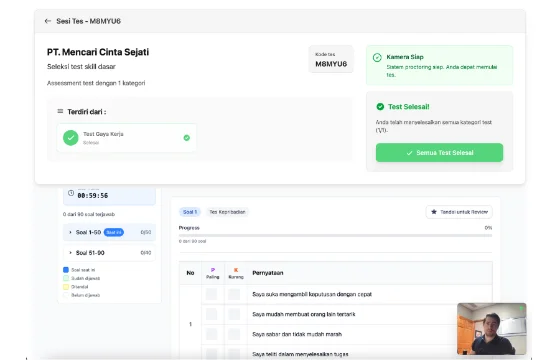Tick Paling for 'Saya mudah membuat orang lain tertarik'

click(211, 314)
